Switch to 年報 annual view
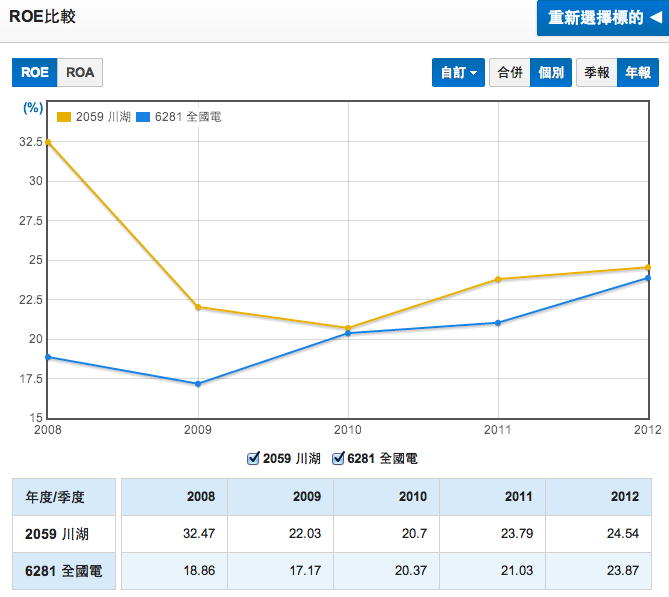Image resolution: width=669 pixels, height=597 pixels. click(638, 72)
